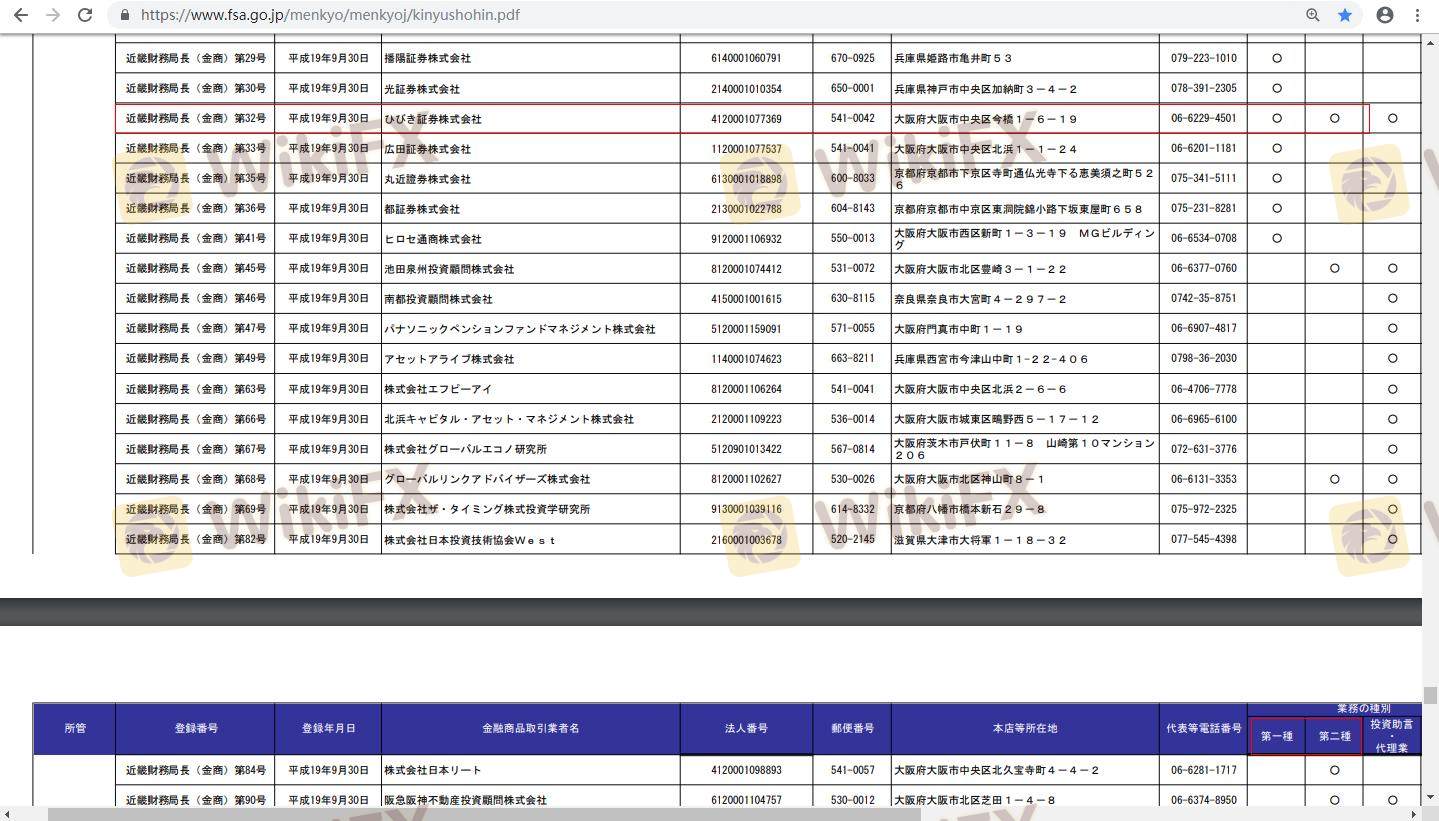Select the ひびき証券株式会社 company name
Screen dimensions: 1439x821
coord(433,119)
